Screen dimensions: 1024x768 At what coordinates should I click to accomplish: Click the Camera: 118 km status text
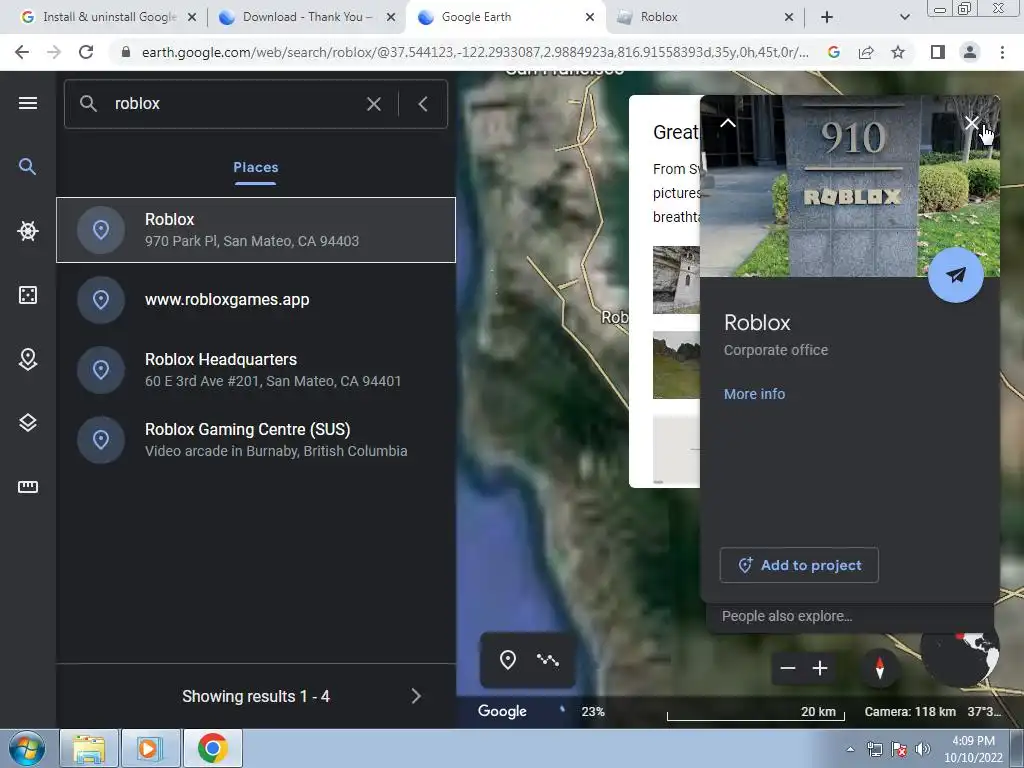(x=910, y=711)
